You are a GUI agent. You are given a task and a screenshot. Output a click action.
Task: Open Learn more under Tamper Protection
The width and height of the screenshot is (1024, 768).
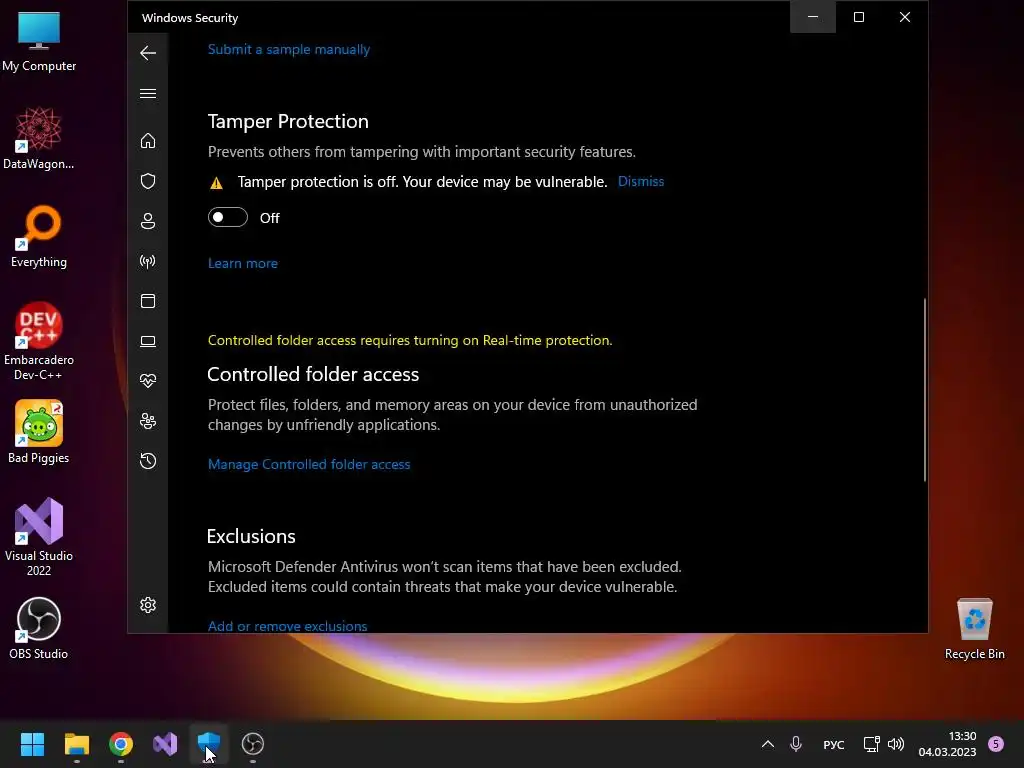pos(243,263)
